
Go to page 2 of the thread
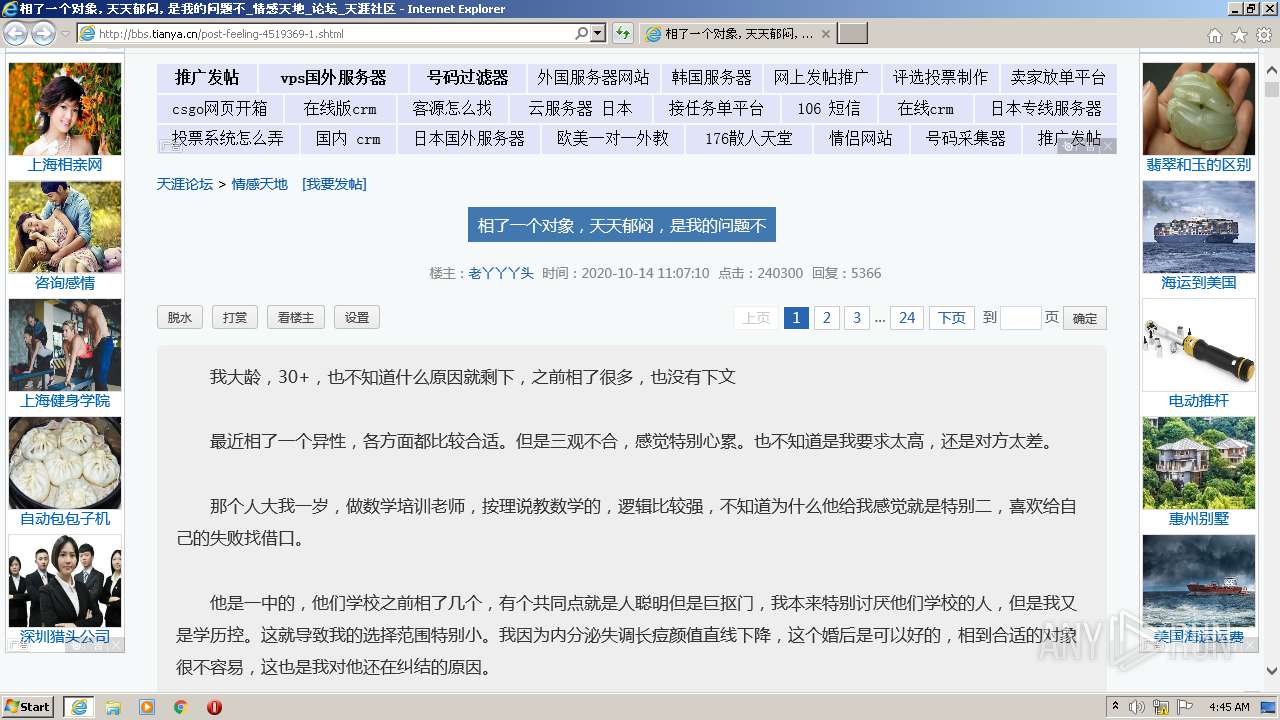tap(826, 318)
